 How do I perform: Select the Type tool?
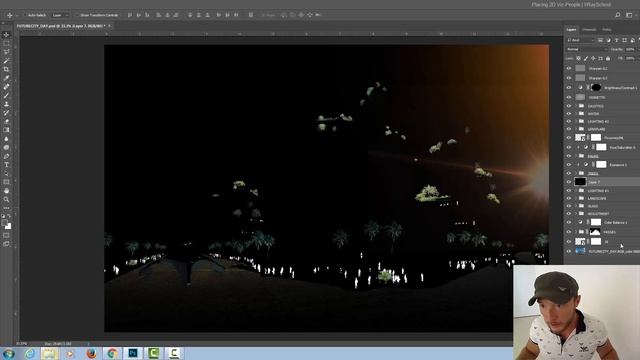coord(6,165)
